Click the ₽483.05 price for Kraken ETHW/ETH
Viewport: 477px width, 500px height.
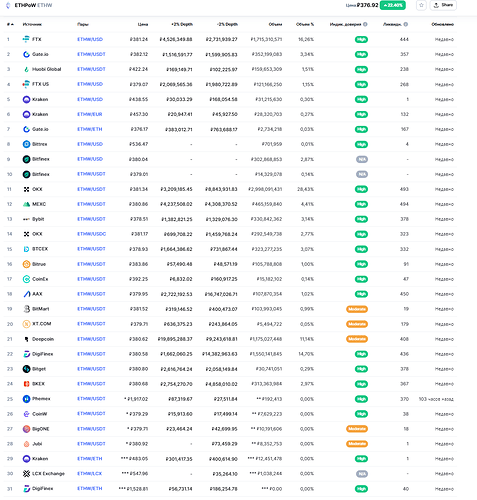point(139,459)
